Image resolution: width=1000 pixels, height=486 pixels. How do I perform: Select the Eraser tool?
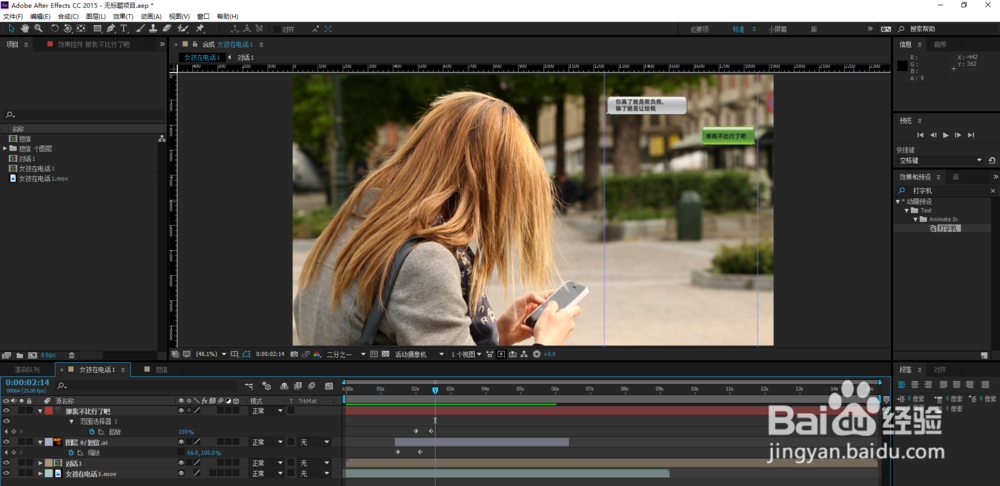coord(167,29)
